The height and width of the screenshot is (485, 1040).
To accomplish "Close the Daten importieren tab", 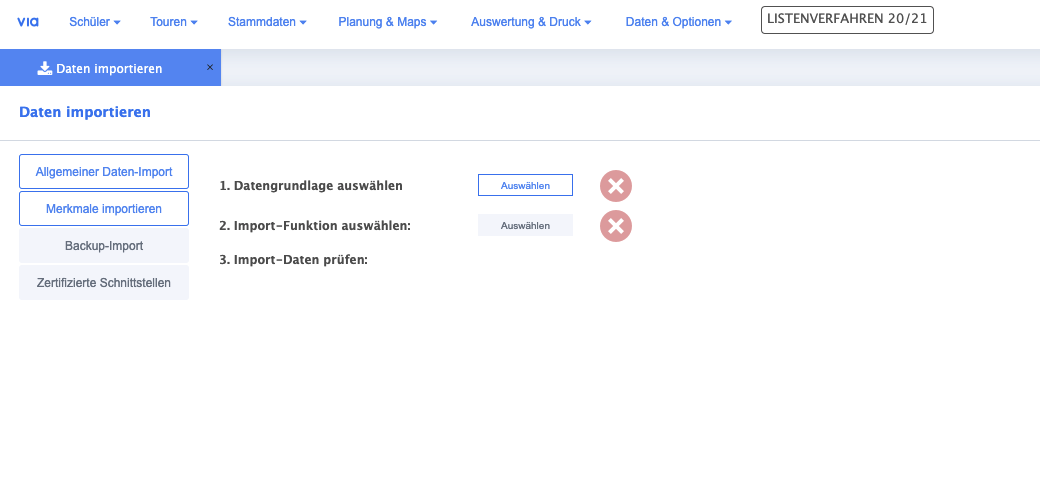I will pyautogui.click(x=210, y=67).
